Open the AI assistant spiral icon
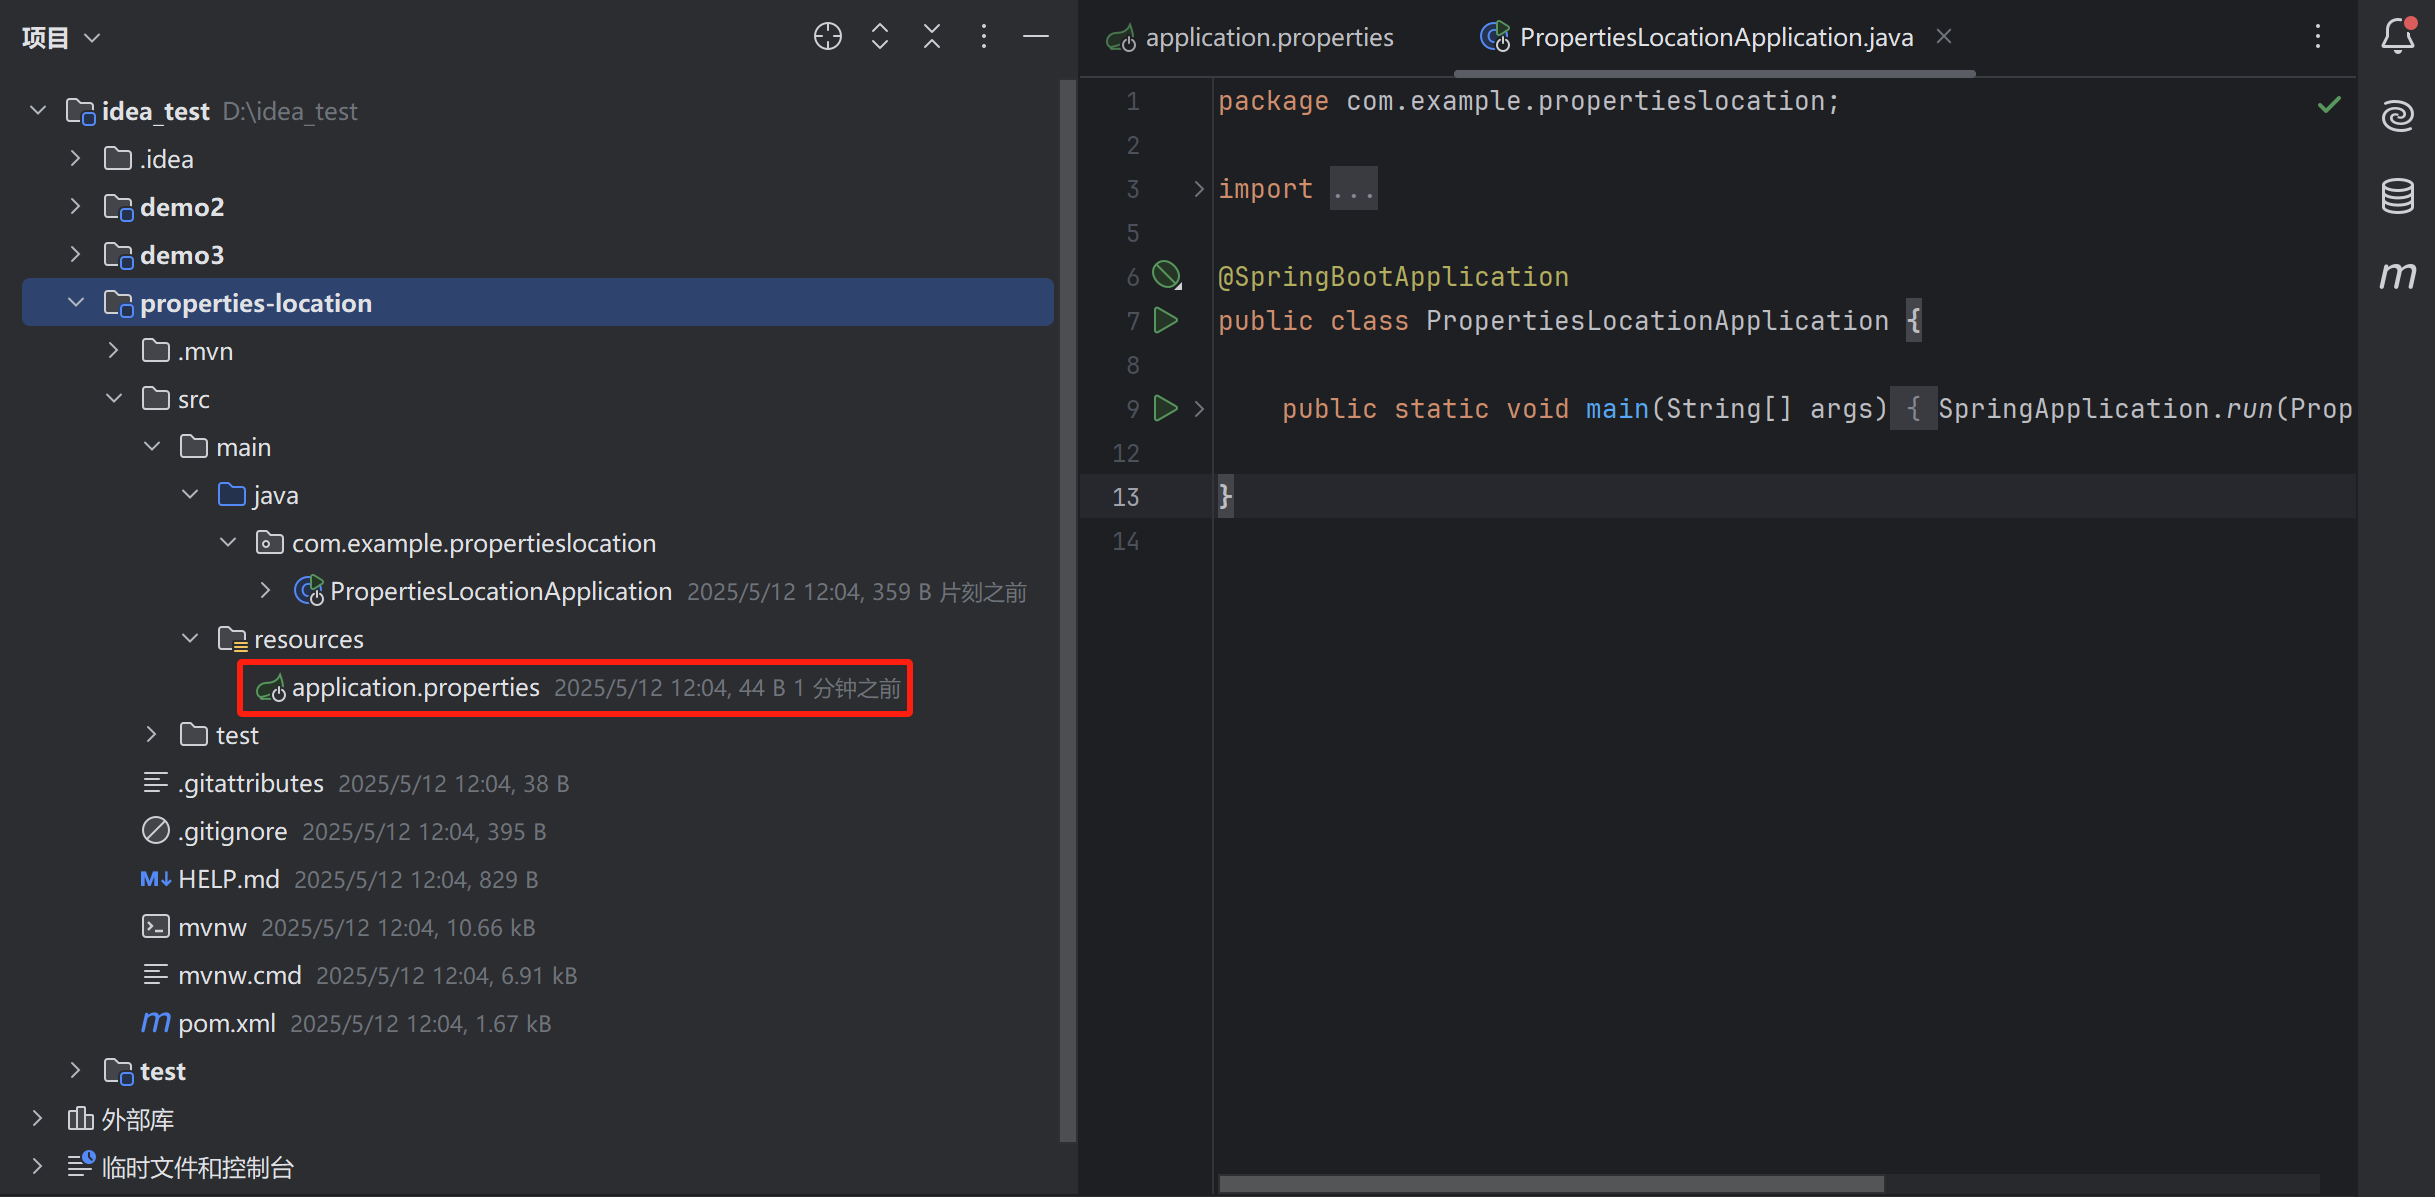This screenshot has height=1197, width=2435. 2397,116
